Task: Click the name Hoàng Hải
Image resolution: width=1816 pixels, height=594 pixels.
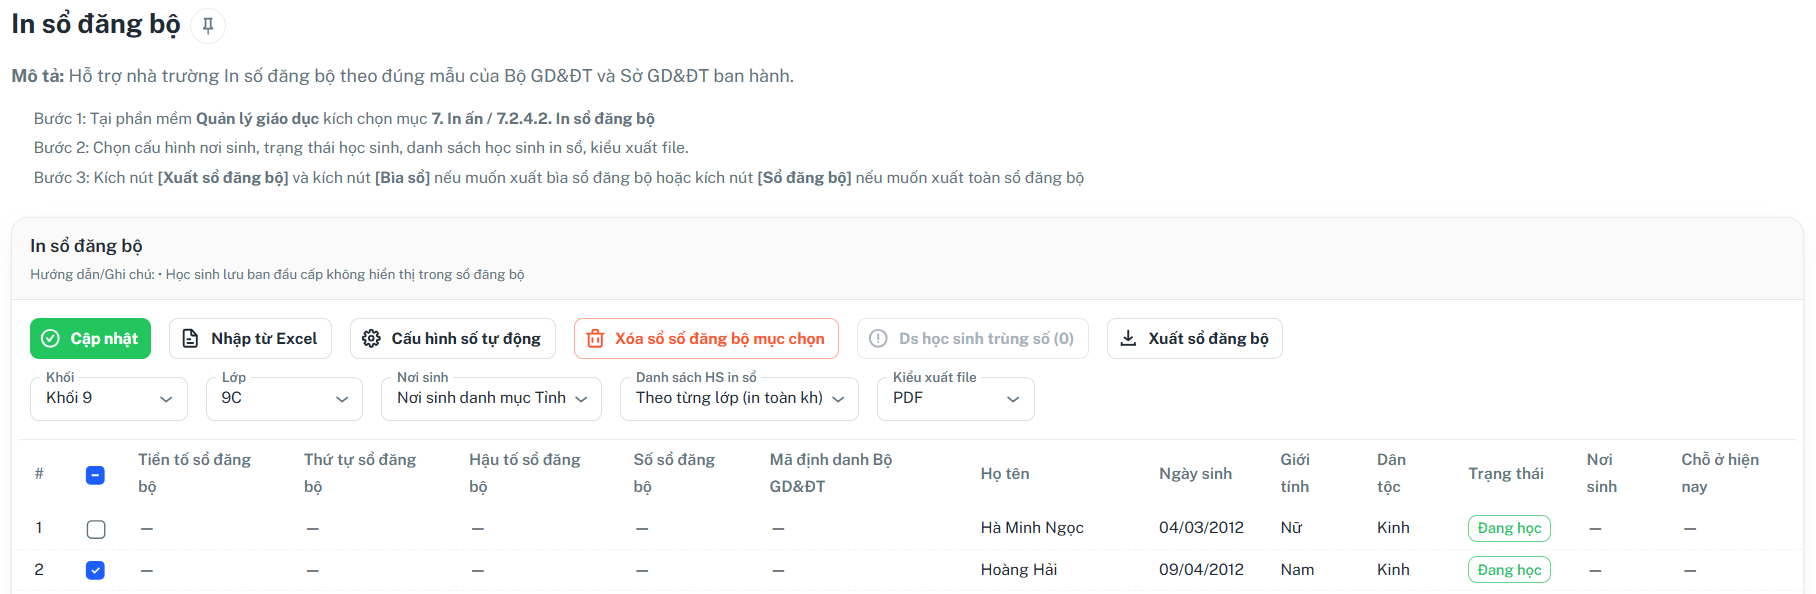Action: (1018, 570)
